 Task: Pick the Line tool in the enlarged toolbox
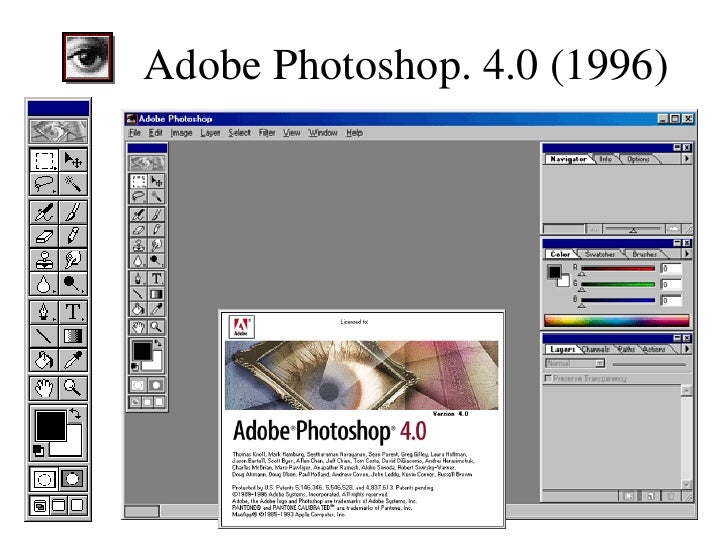(44, 336)
